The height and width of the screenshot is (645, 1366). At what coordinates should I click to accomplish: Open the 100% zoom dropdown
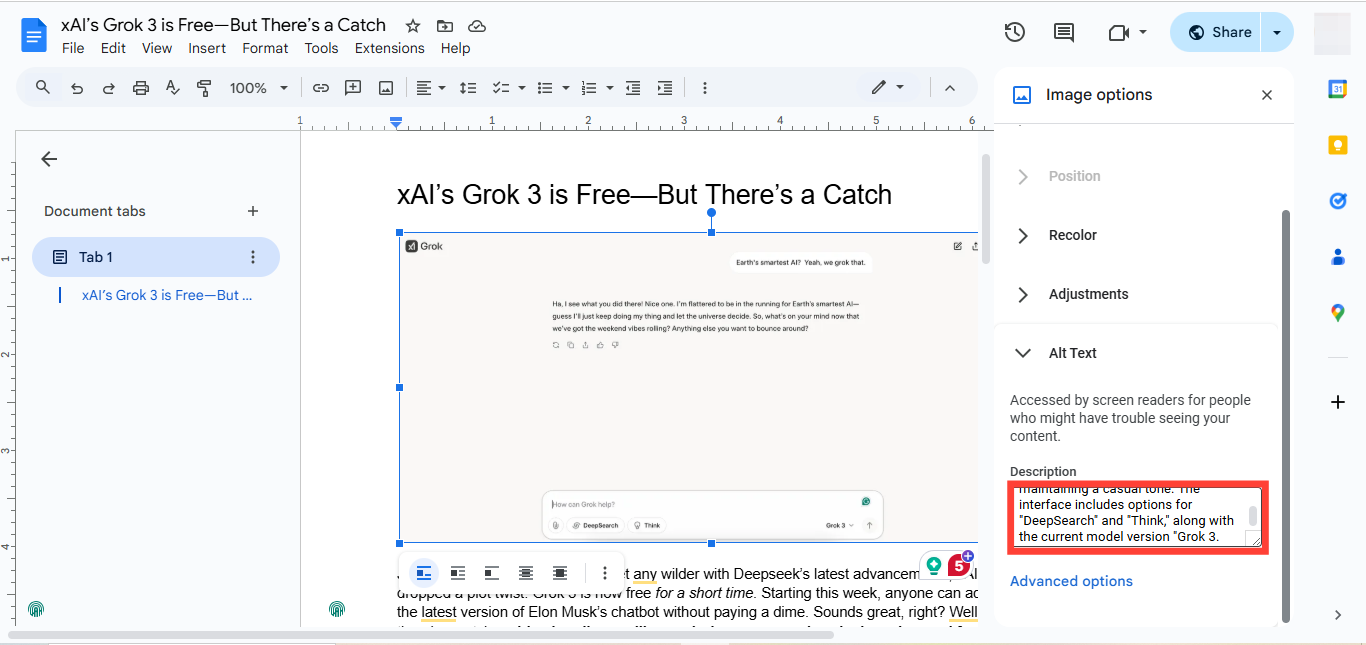[x=259, y=88]
